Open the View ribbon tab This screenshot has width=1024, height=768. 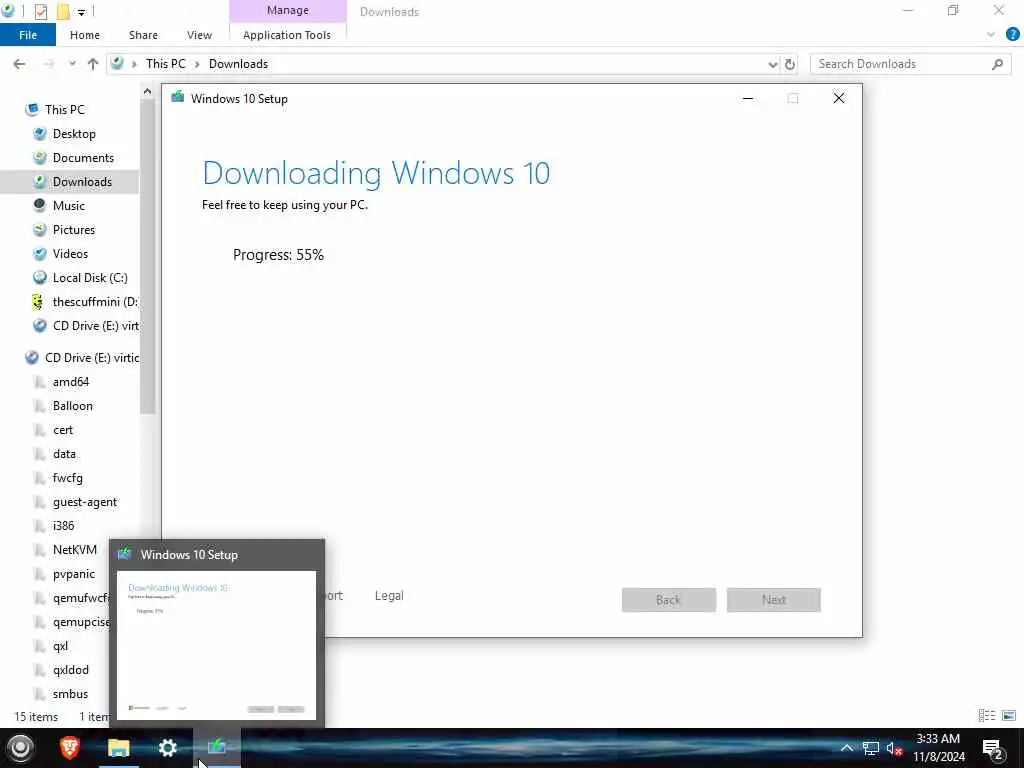point(199,35)
